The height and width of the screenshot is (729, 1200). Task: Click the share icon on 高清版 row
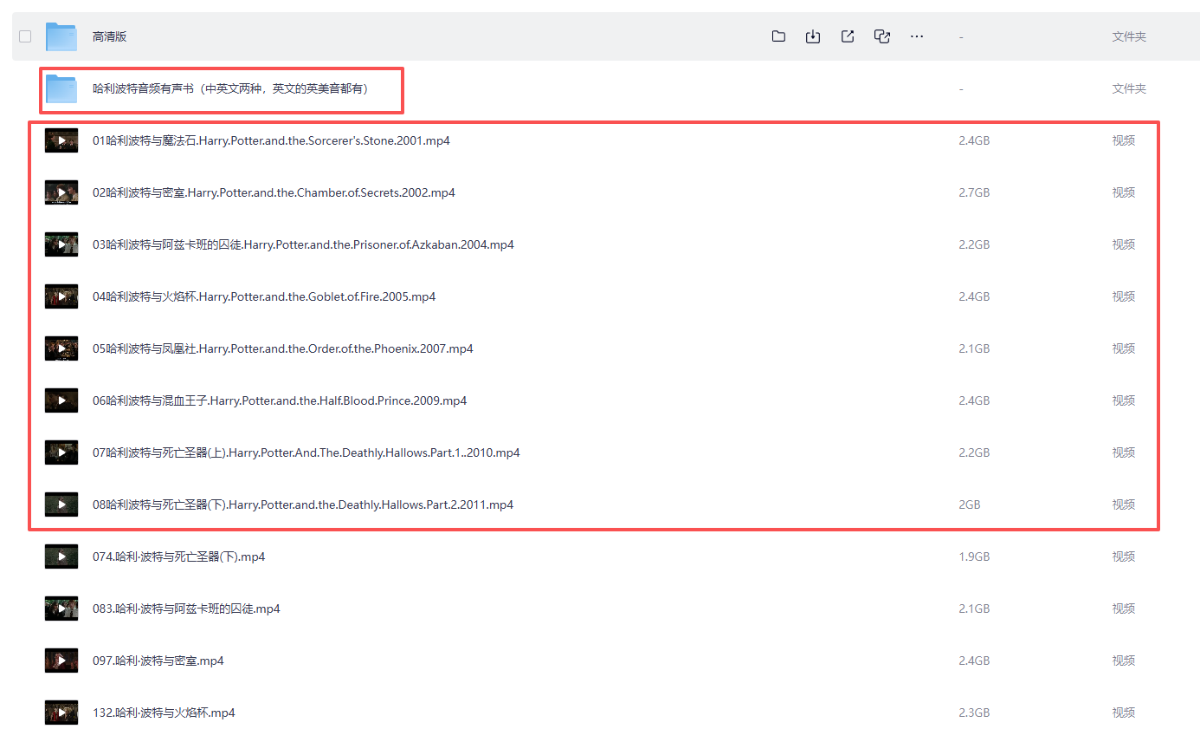847,37
